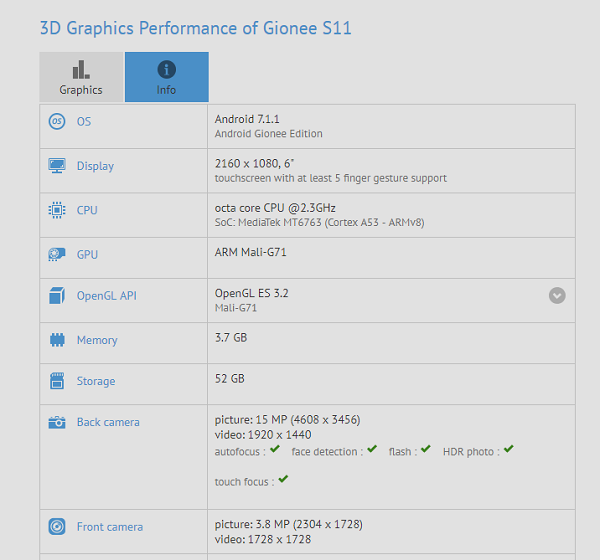The image size is (600, 560).
Task: Click the 'ARM Mali-G71' GPU value
Action: tap(251, 252)
